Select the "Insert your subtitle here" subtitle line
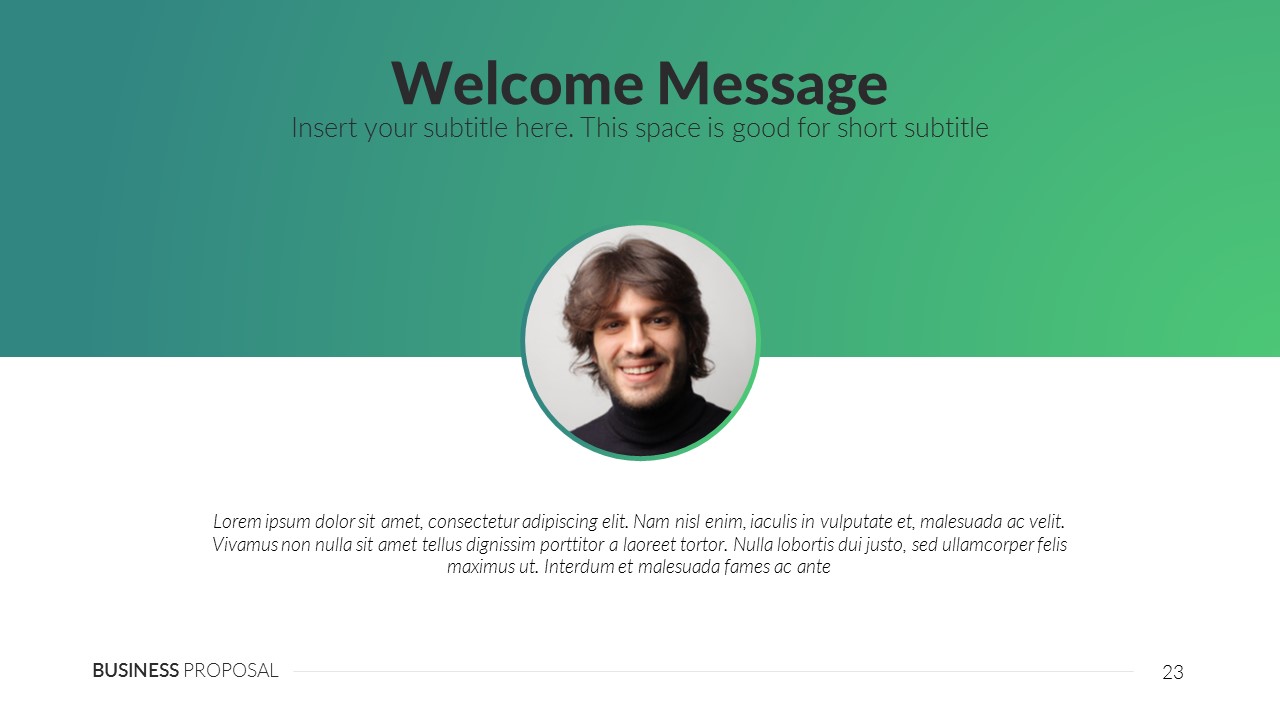 click(x=640, y=128)
